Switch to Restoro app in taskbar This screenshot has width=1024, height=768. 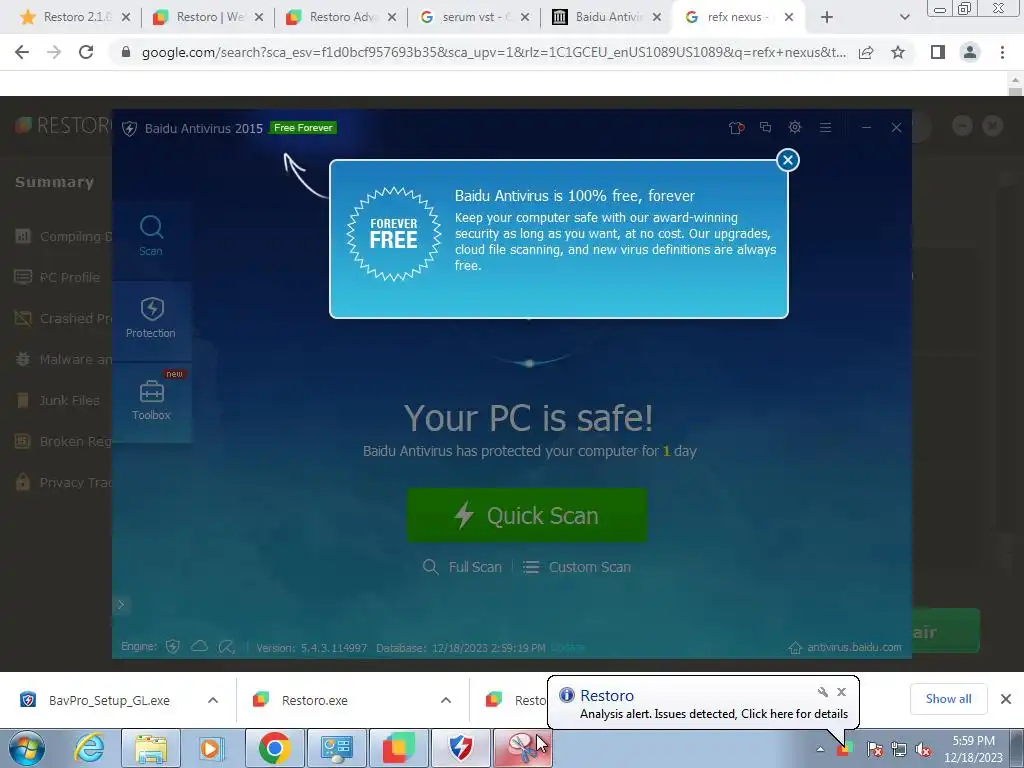398,748
